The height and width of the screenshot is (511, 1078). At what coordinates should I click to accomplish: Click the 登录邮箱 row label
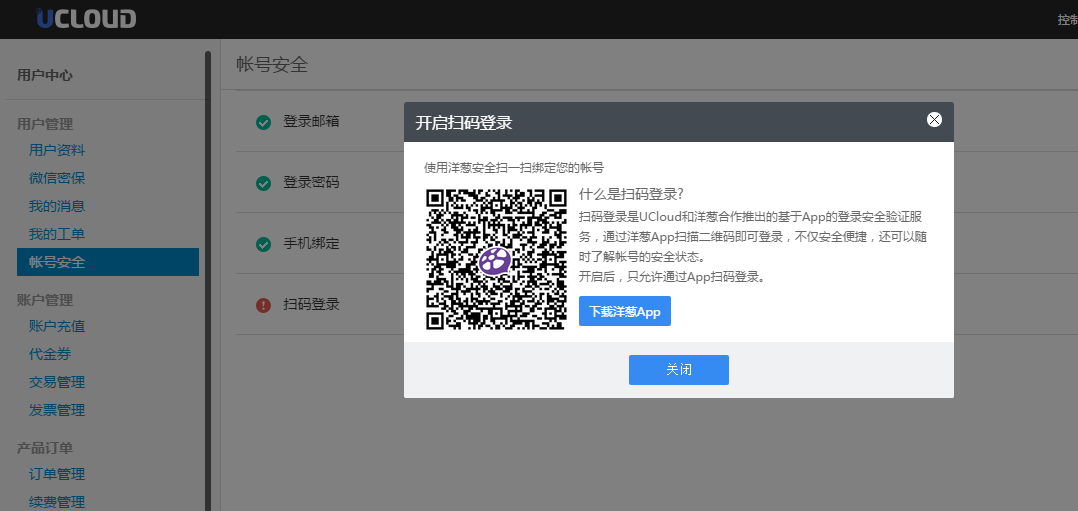(311, 122)
